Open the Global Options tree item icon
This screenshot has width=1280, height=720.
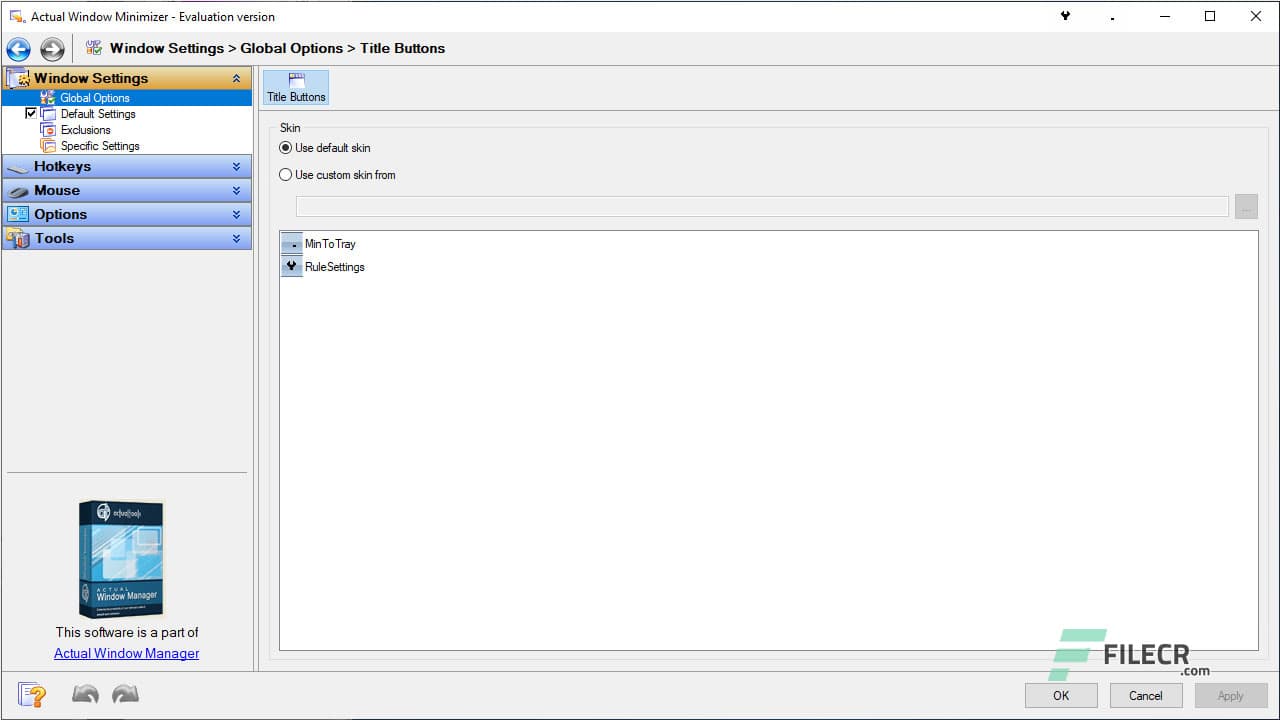[x=48, y=97]
